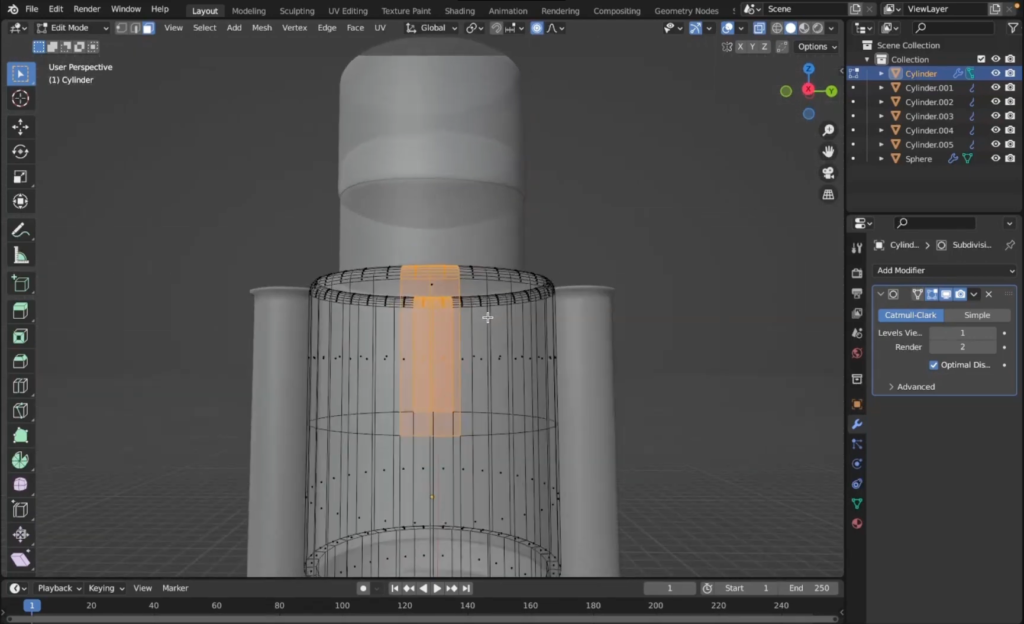Activate the Rotate tool
This screenshot has width=1024, height=624.
pos(20,151)
